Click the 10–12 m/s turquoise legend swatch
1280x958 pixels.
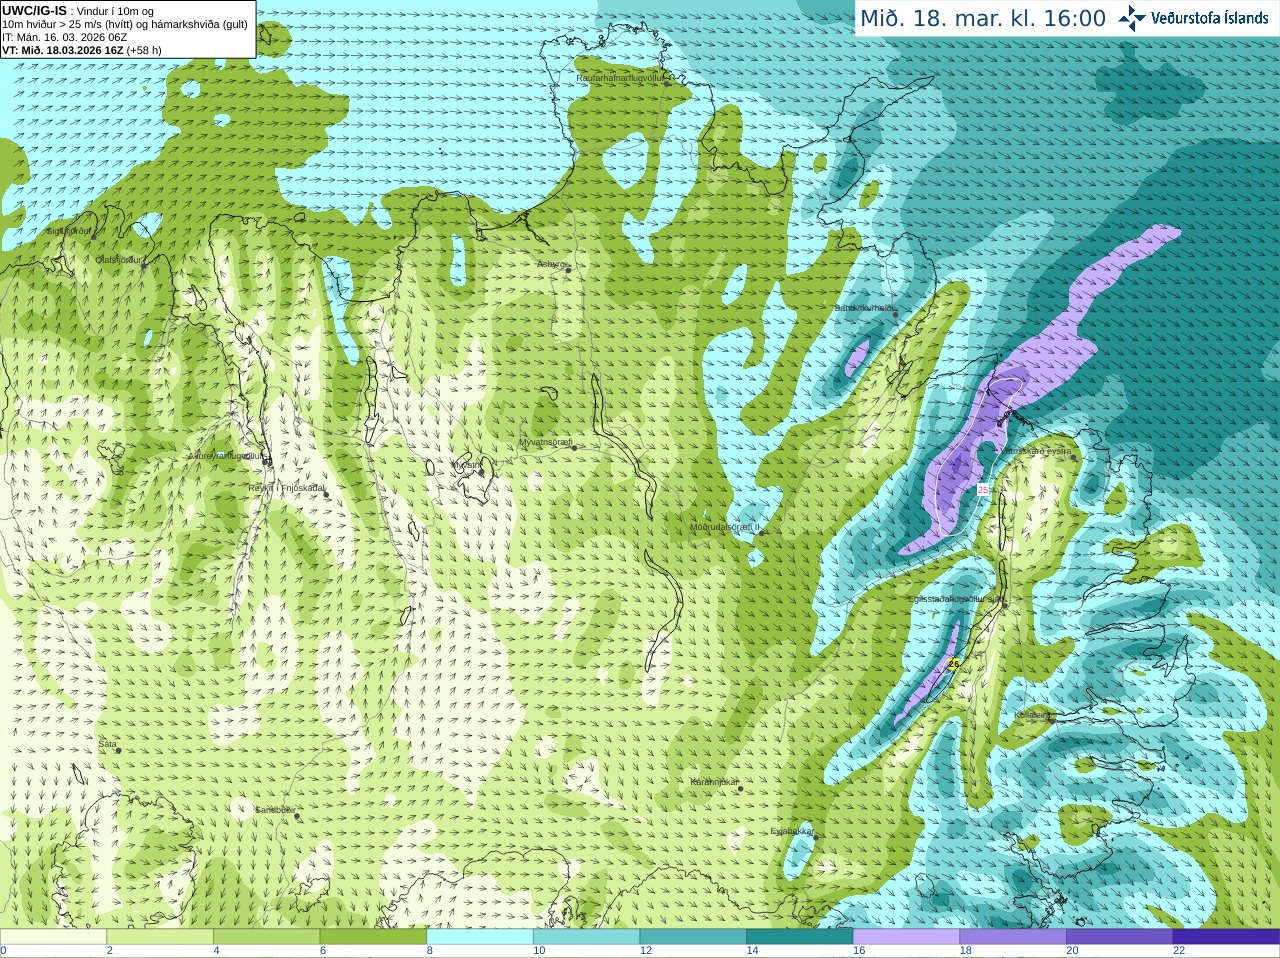click(586, 937)
